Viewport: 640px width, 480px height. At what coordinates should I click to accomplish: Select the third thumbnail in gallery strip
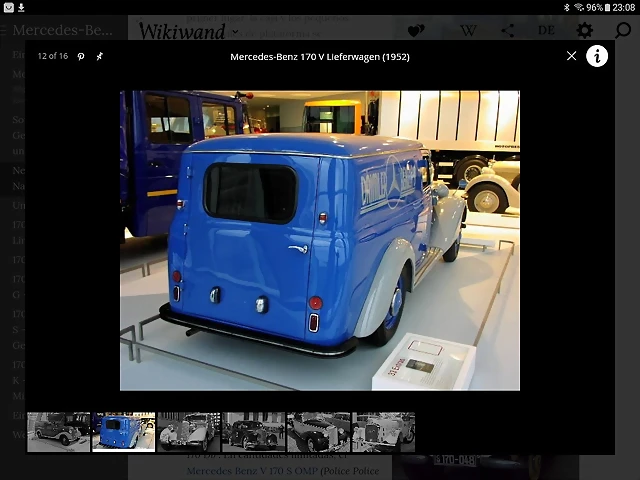click(x=189, y=432)
